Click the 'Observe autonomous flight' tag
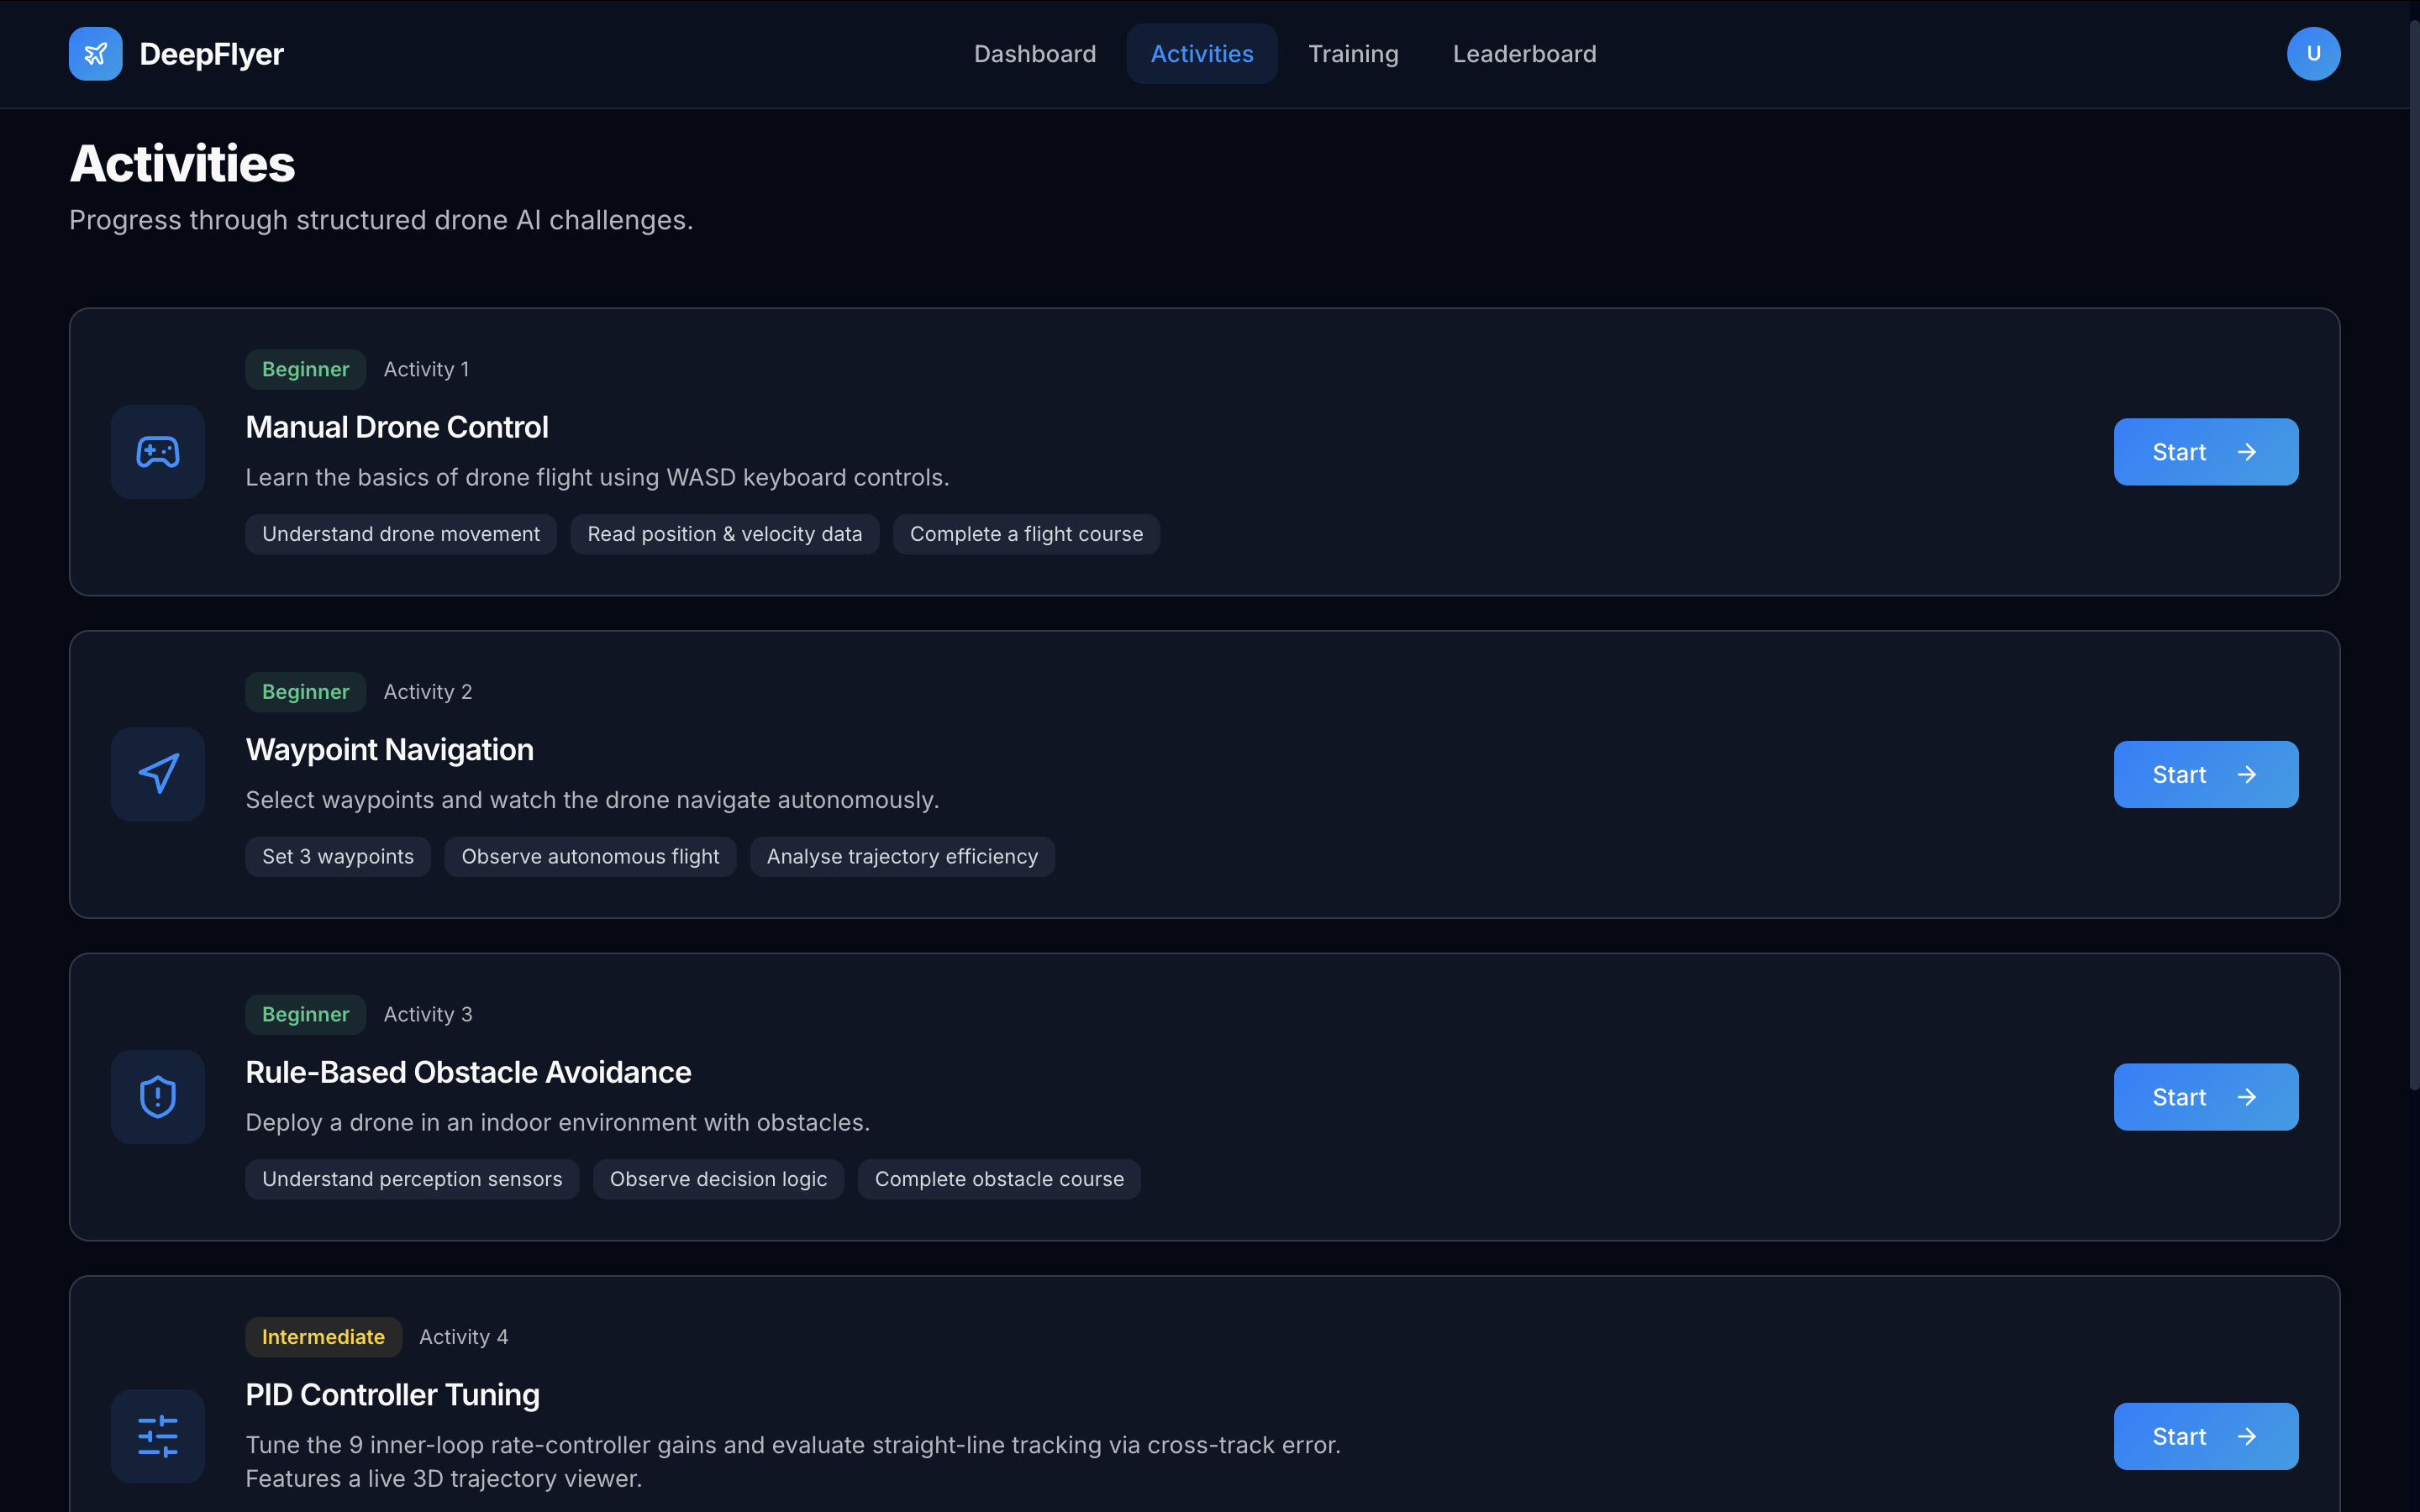Screen dimensions: 2420x1512 pyautogui.click(x=590, y=857)
